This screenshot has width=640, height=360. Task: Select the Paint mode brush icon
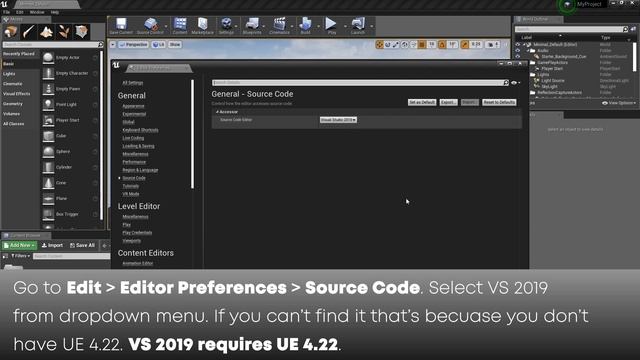pos(28,32)
